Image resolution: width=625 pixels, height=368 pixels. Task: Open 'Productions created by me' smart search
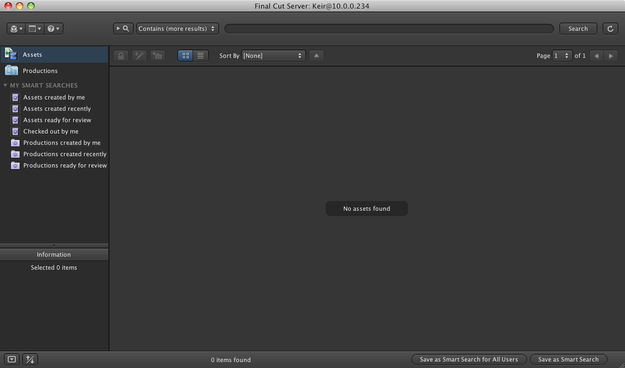pyautogui.click(x=62, y=143)
